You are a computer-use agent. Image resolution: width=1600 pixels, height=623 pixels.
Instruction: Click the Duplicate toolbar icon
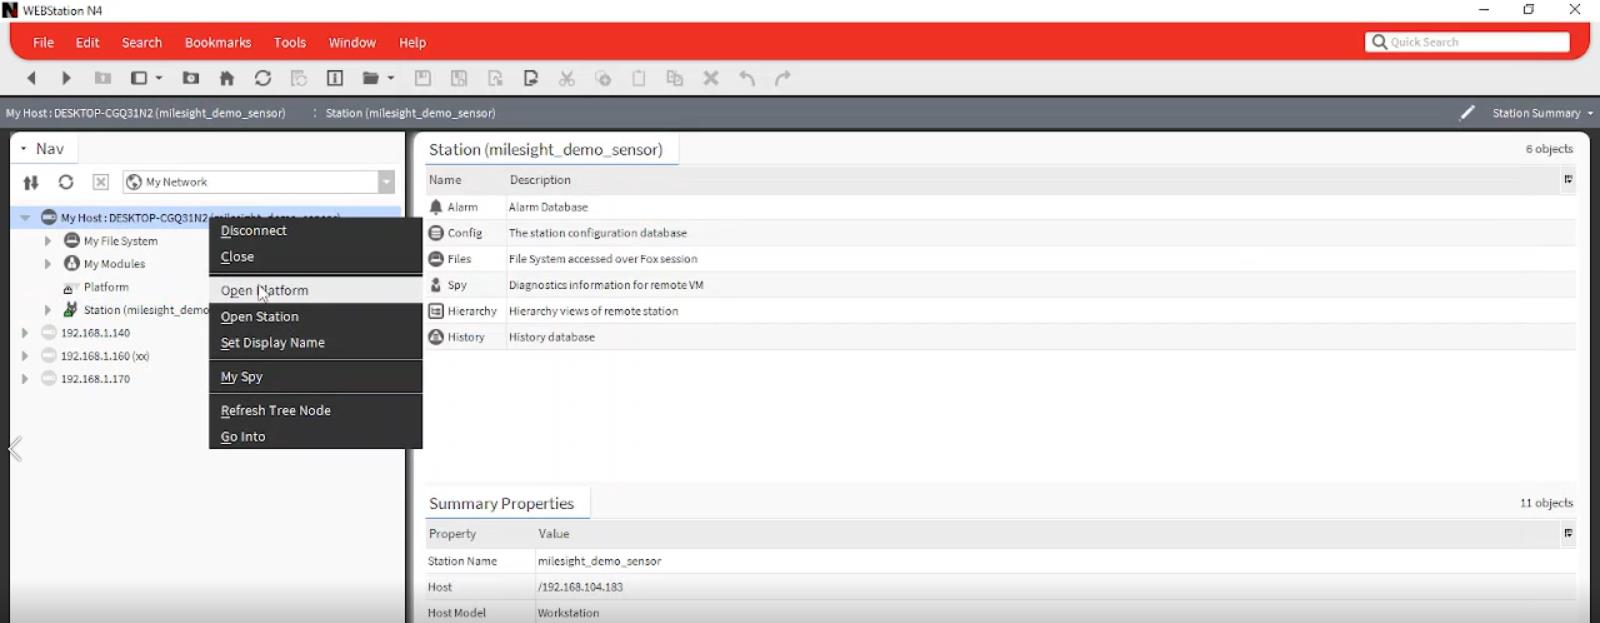click(675, 78)
